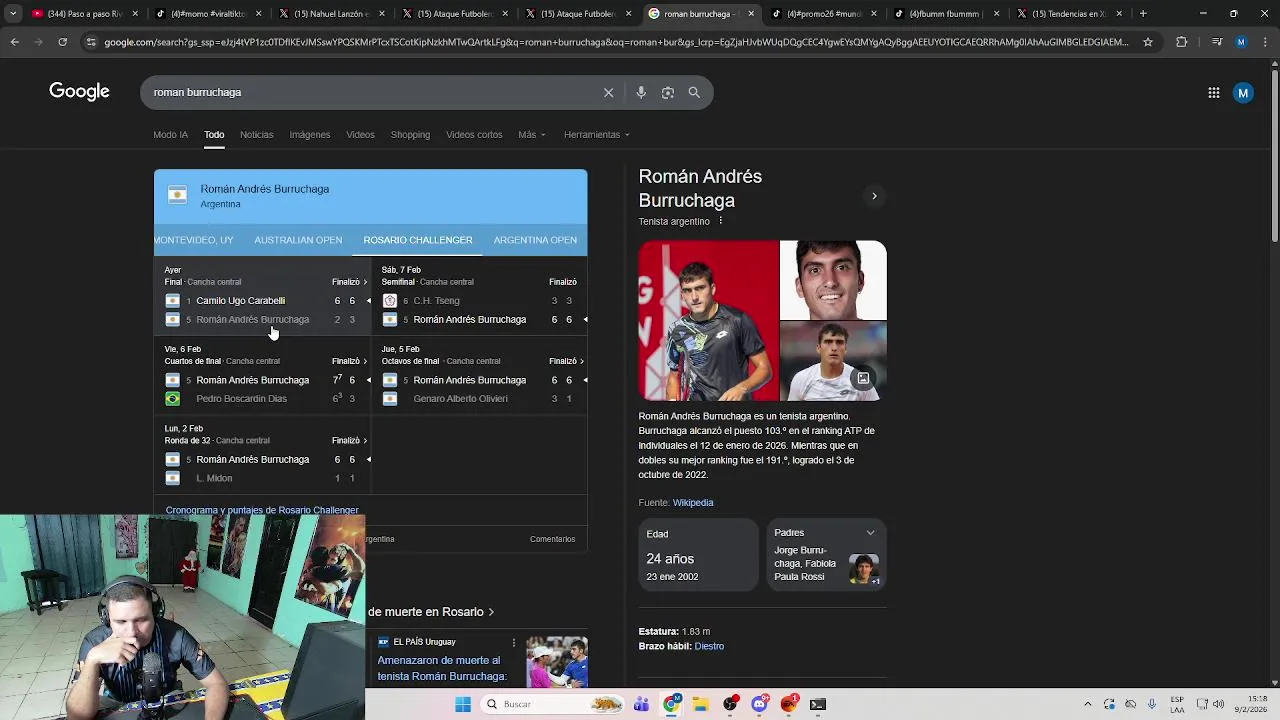Expand the Herramientas dropdown
1280x720 pixels.
coord(596,134)
